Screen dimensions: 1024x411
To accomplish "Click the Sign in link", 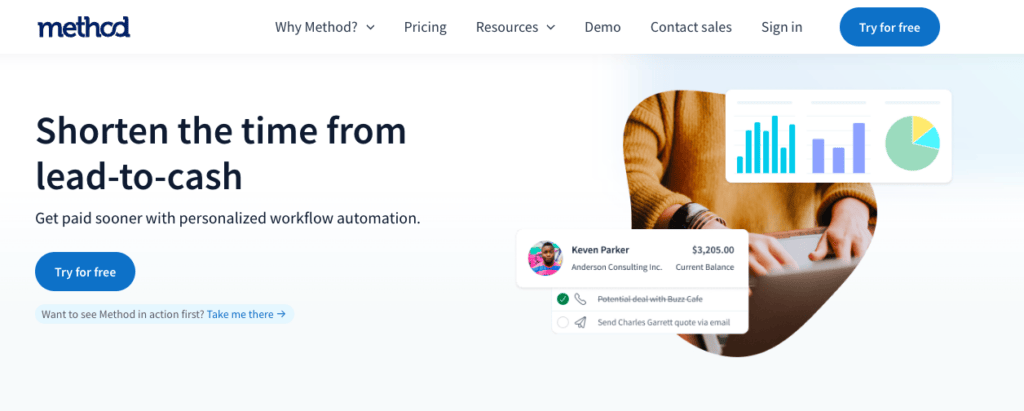I will pyautogui.click(x=782, y=27).
